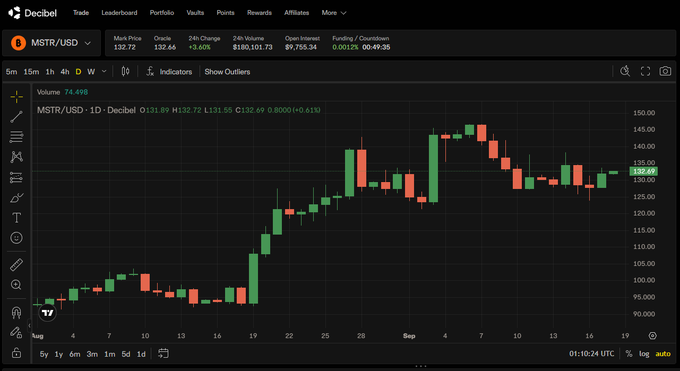Toggle percent scale on price axis

(629, 354)
